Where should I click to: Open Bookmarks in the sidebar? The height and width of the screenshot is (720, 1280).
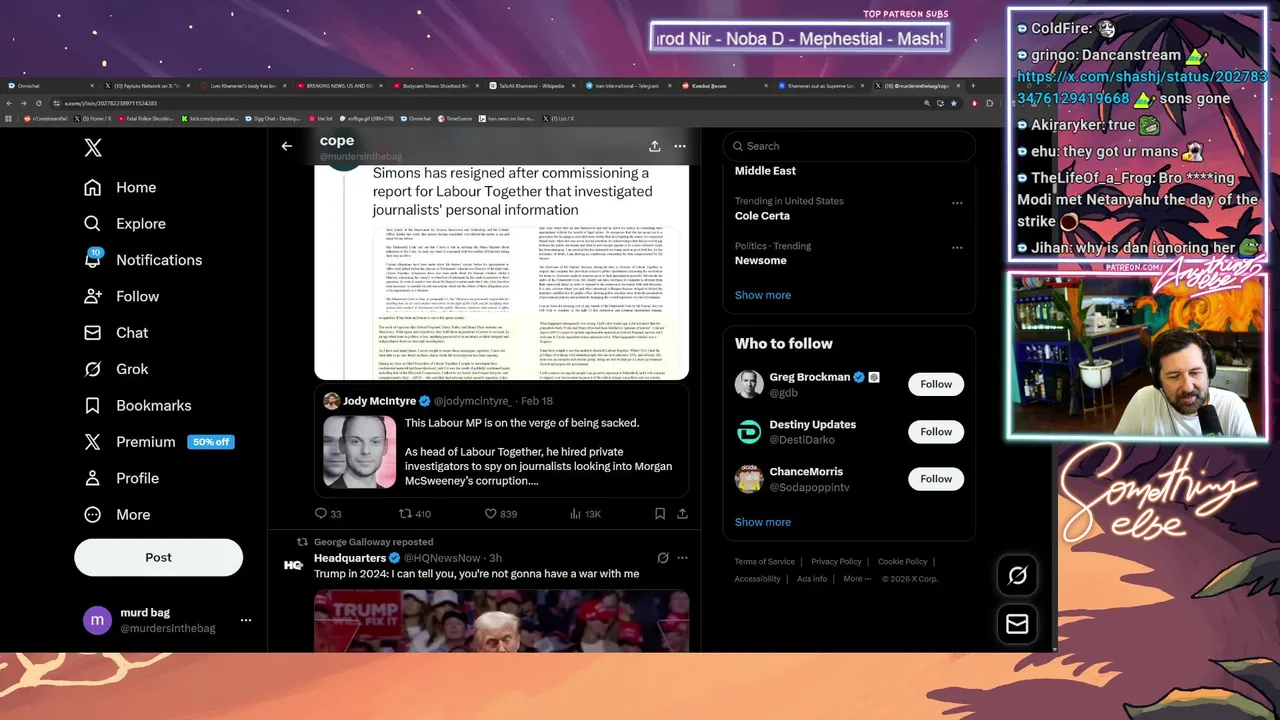point(138,405)
